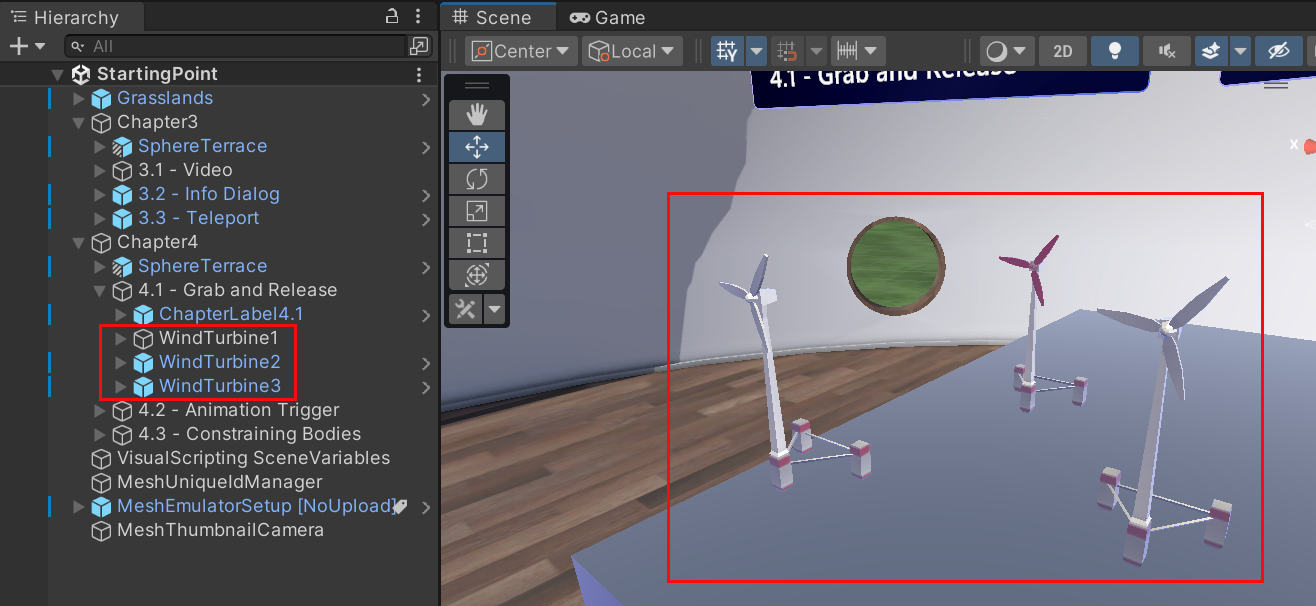Select the Transform tool
This screenshot has width=1316, height=606.
pos(477,275)
